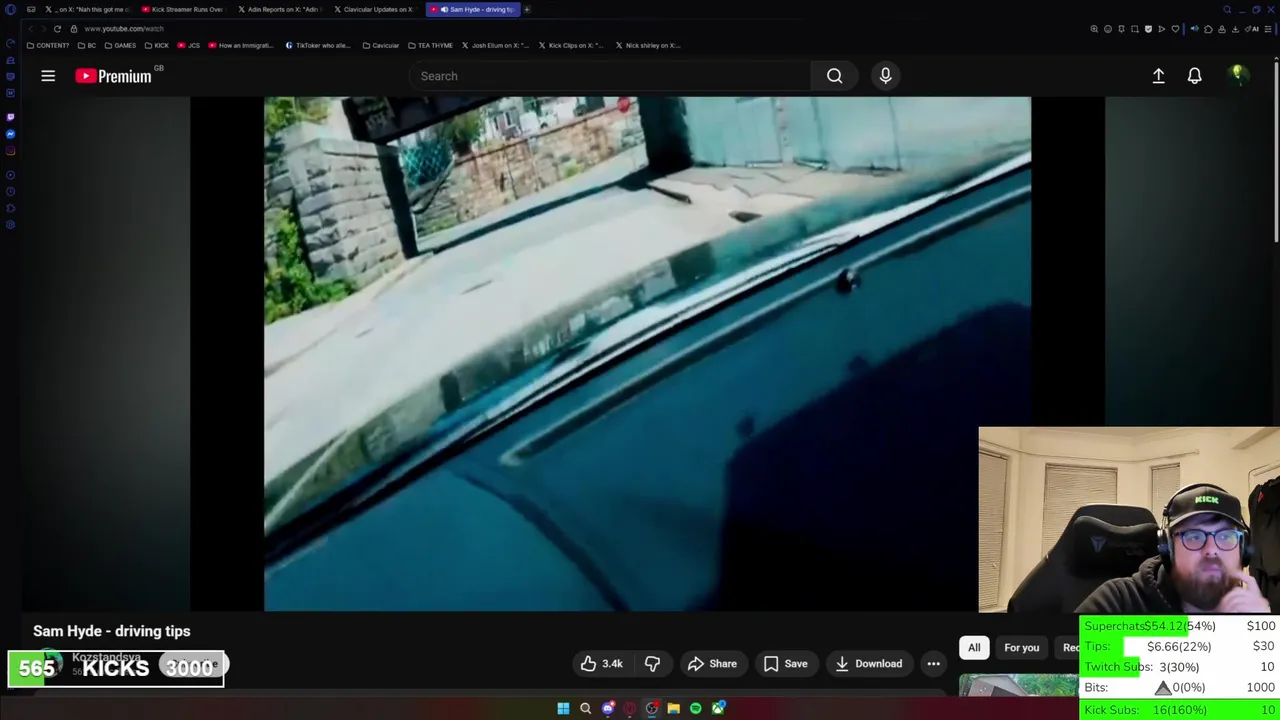Switch to the Clavicular Updates on X tab
Viewport: 1280px width, 720px height.
374,9
